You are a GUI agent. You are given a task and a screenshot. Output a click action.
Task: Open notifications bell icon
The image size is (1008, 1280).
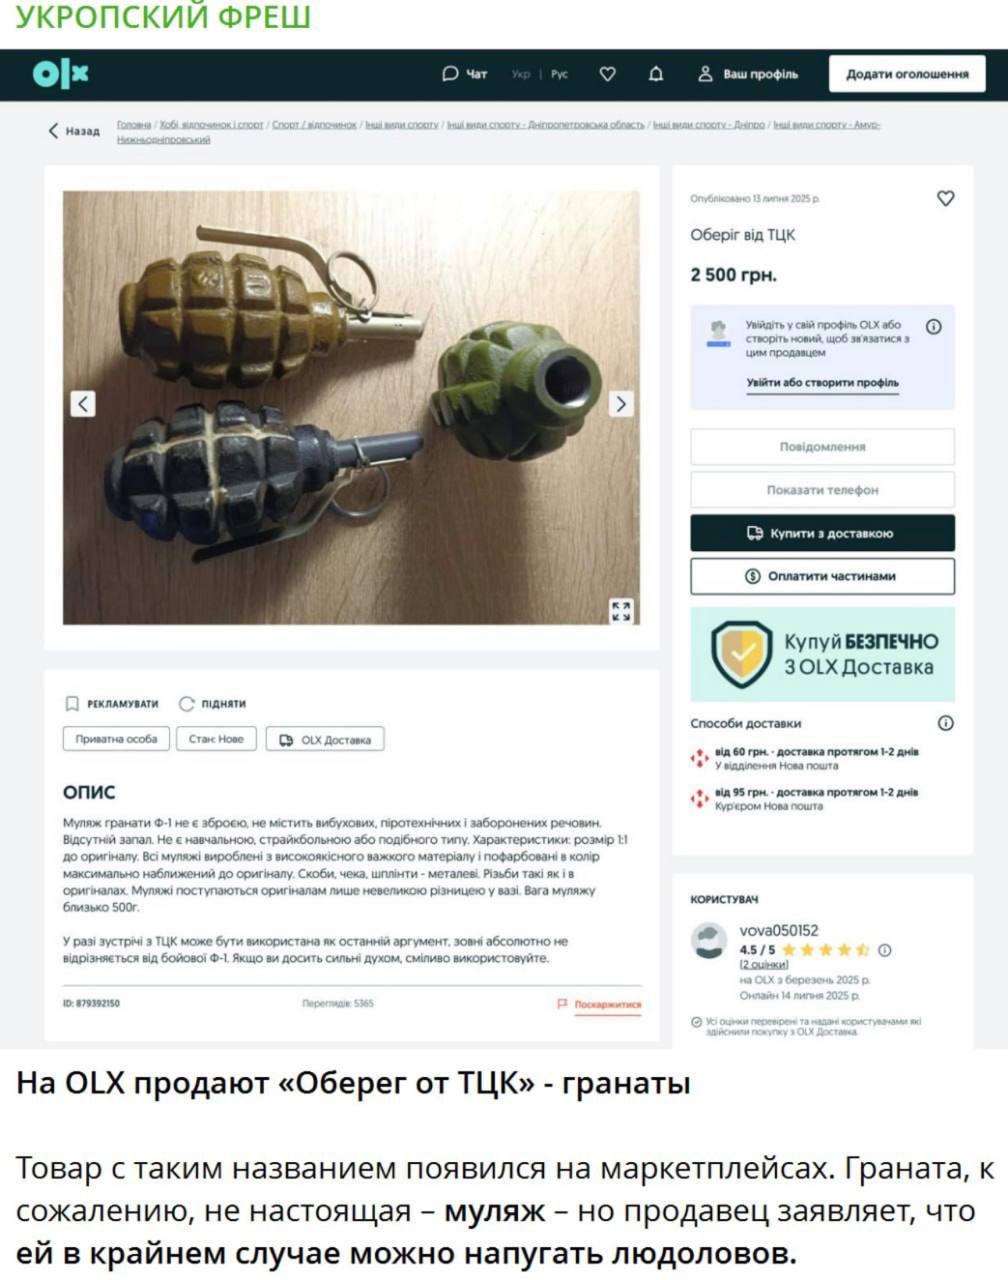(656, 74)
